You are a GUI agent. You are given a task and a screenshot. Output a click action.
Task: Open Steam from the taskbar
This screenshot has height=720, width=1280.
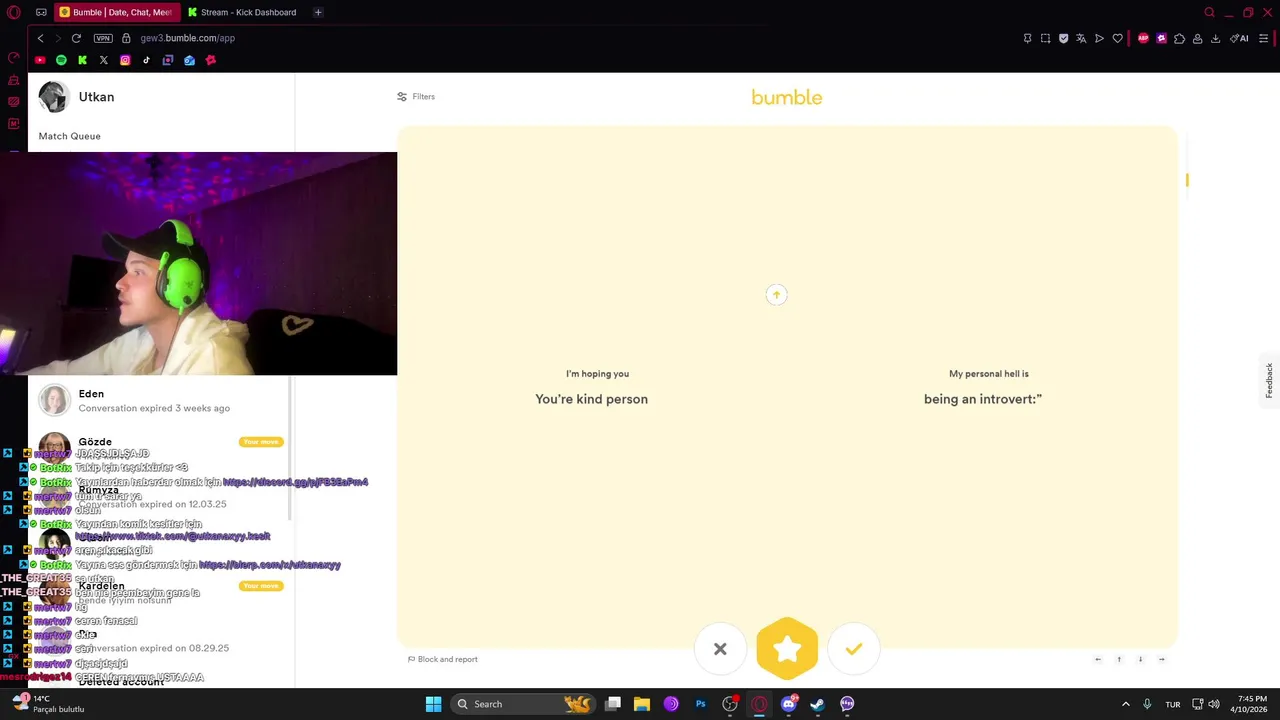817,704
